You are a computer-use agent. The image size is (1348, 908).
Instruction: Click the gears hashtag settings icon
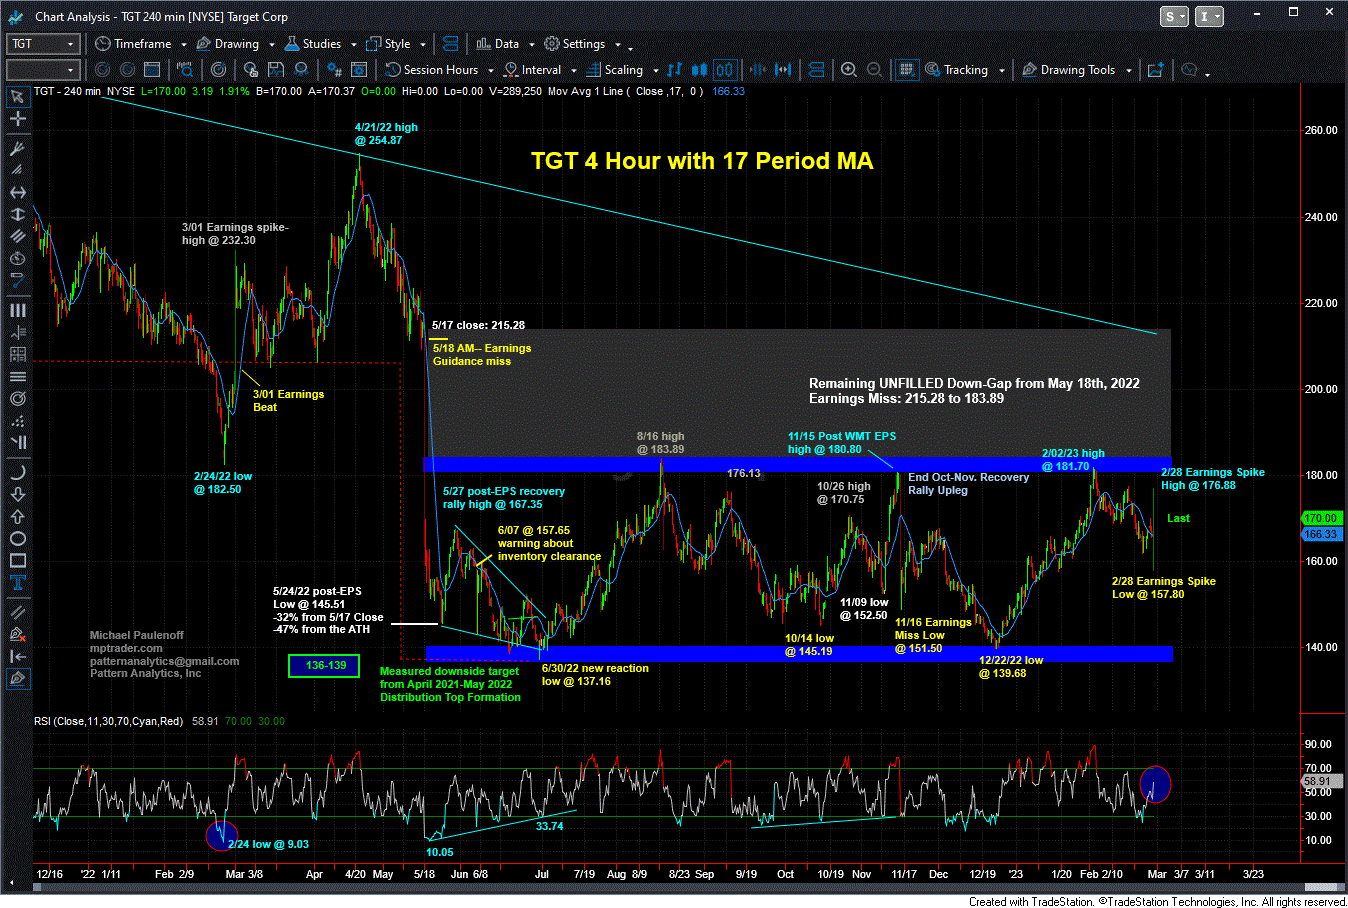point(336,70)
